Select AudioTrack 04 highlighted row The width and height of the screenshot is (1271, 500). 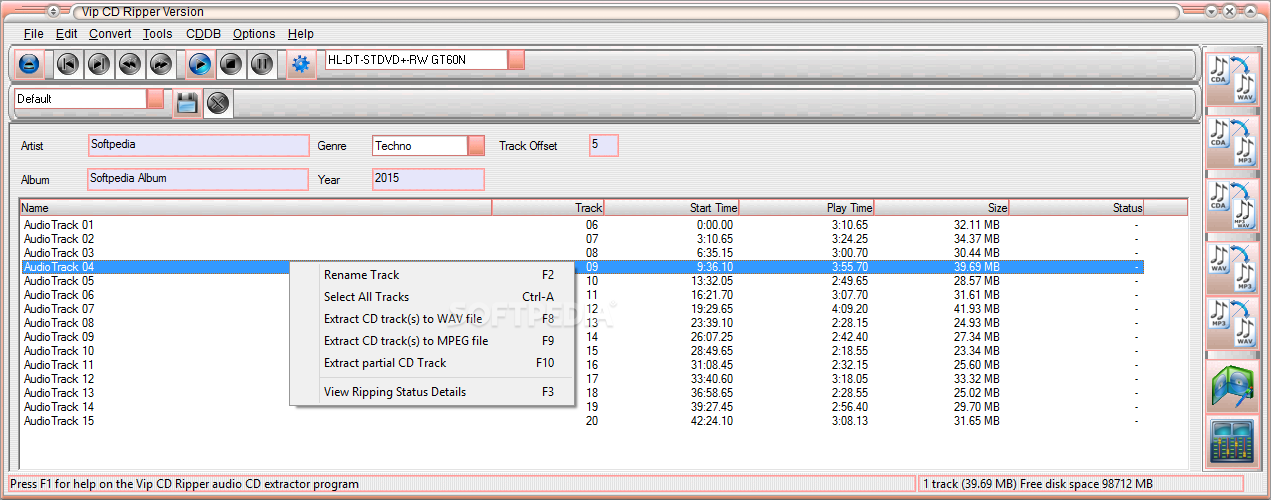tap(582, 267)
